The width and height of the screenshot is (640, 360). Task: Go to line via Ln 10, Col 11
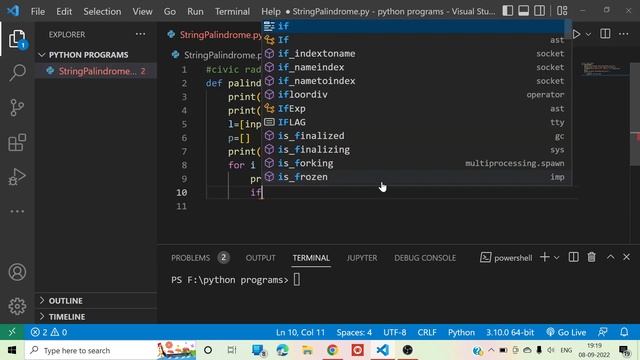(300, 332)
